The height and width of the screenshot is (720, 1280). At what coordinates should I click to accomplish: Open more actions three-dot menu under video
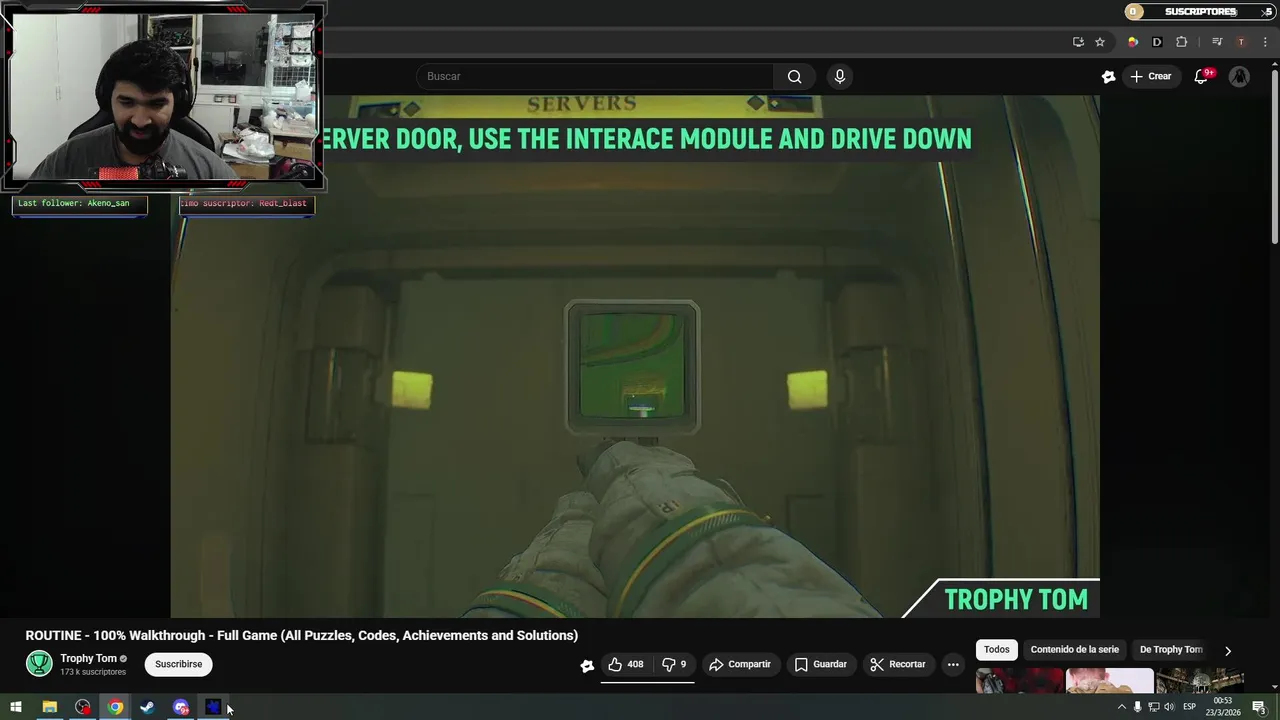tap(953, 664)
